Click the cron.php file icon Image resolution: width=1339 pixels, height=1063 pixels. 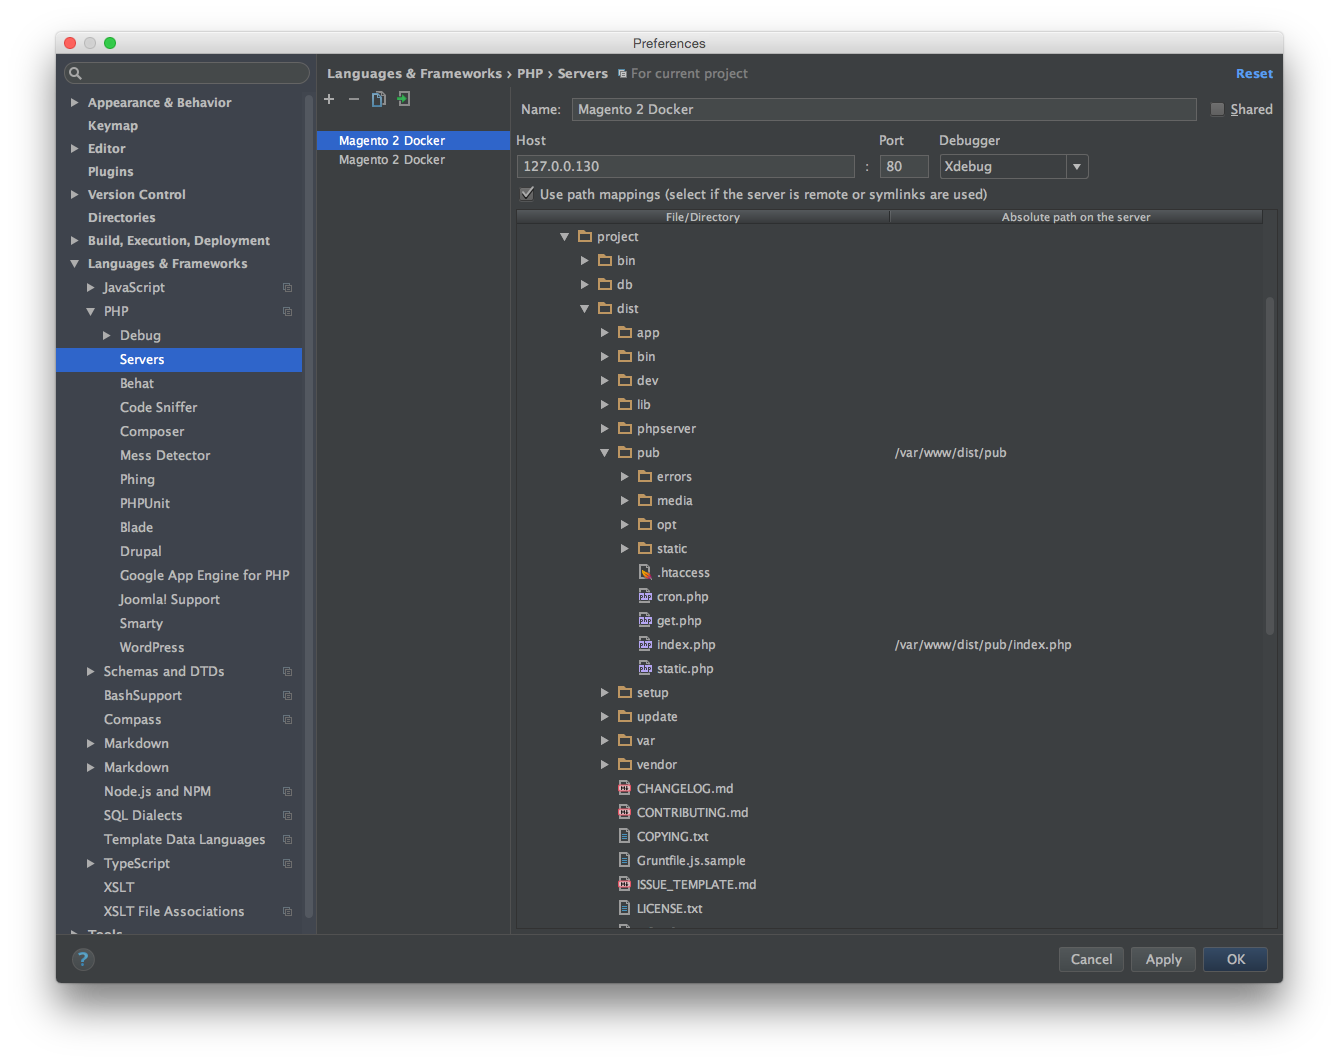pyautogui.click(x=645, y=596)
